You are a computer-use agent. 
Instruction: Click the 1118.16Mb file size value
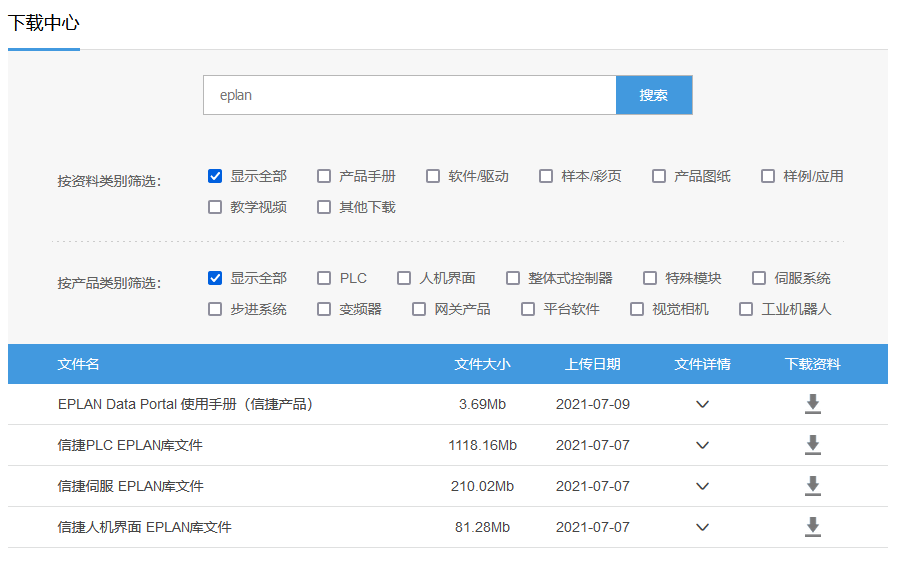click(482, 445)
